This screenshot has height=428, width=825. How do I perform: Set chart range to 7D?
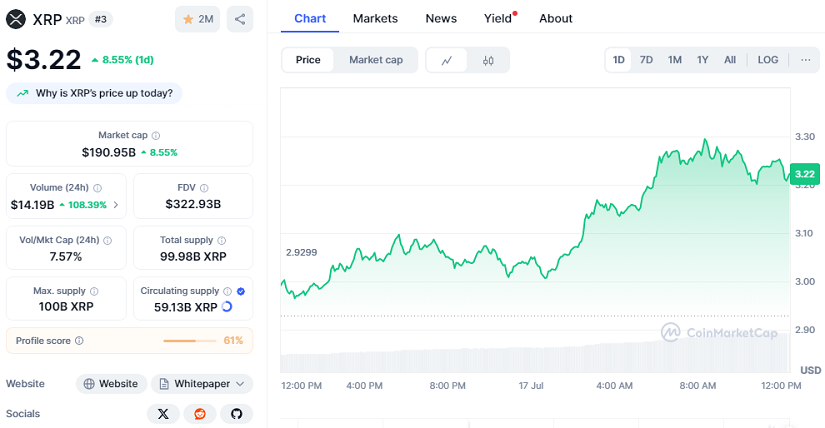(x=646, y=60)
